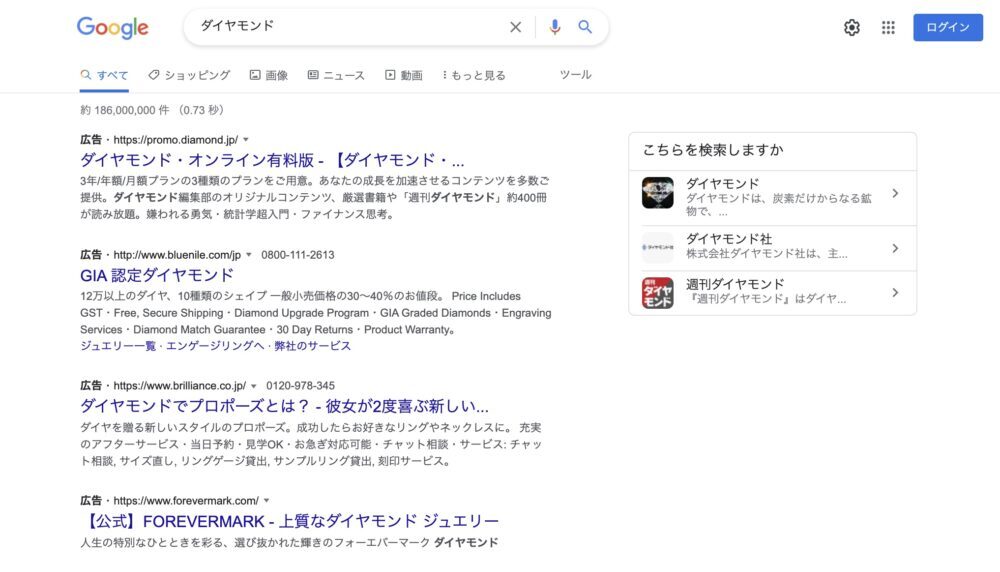Click the ジュエリー一覧 sitelink
This screenshot has width=1000, height=572.
[118, 346]
